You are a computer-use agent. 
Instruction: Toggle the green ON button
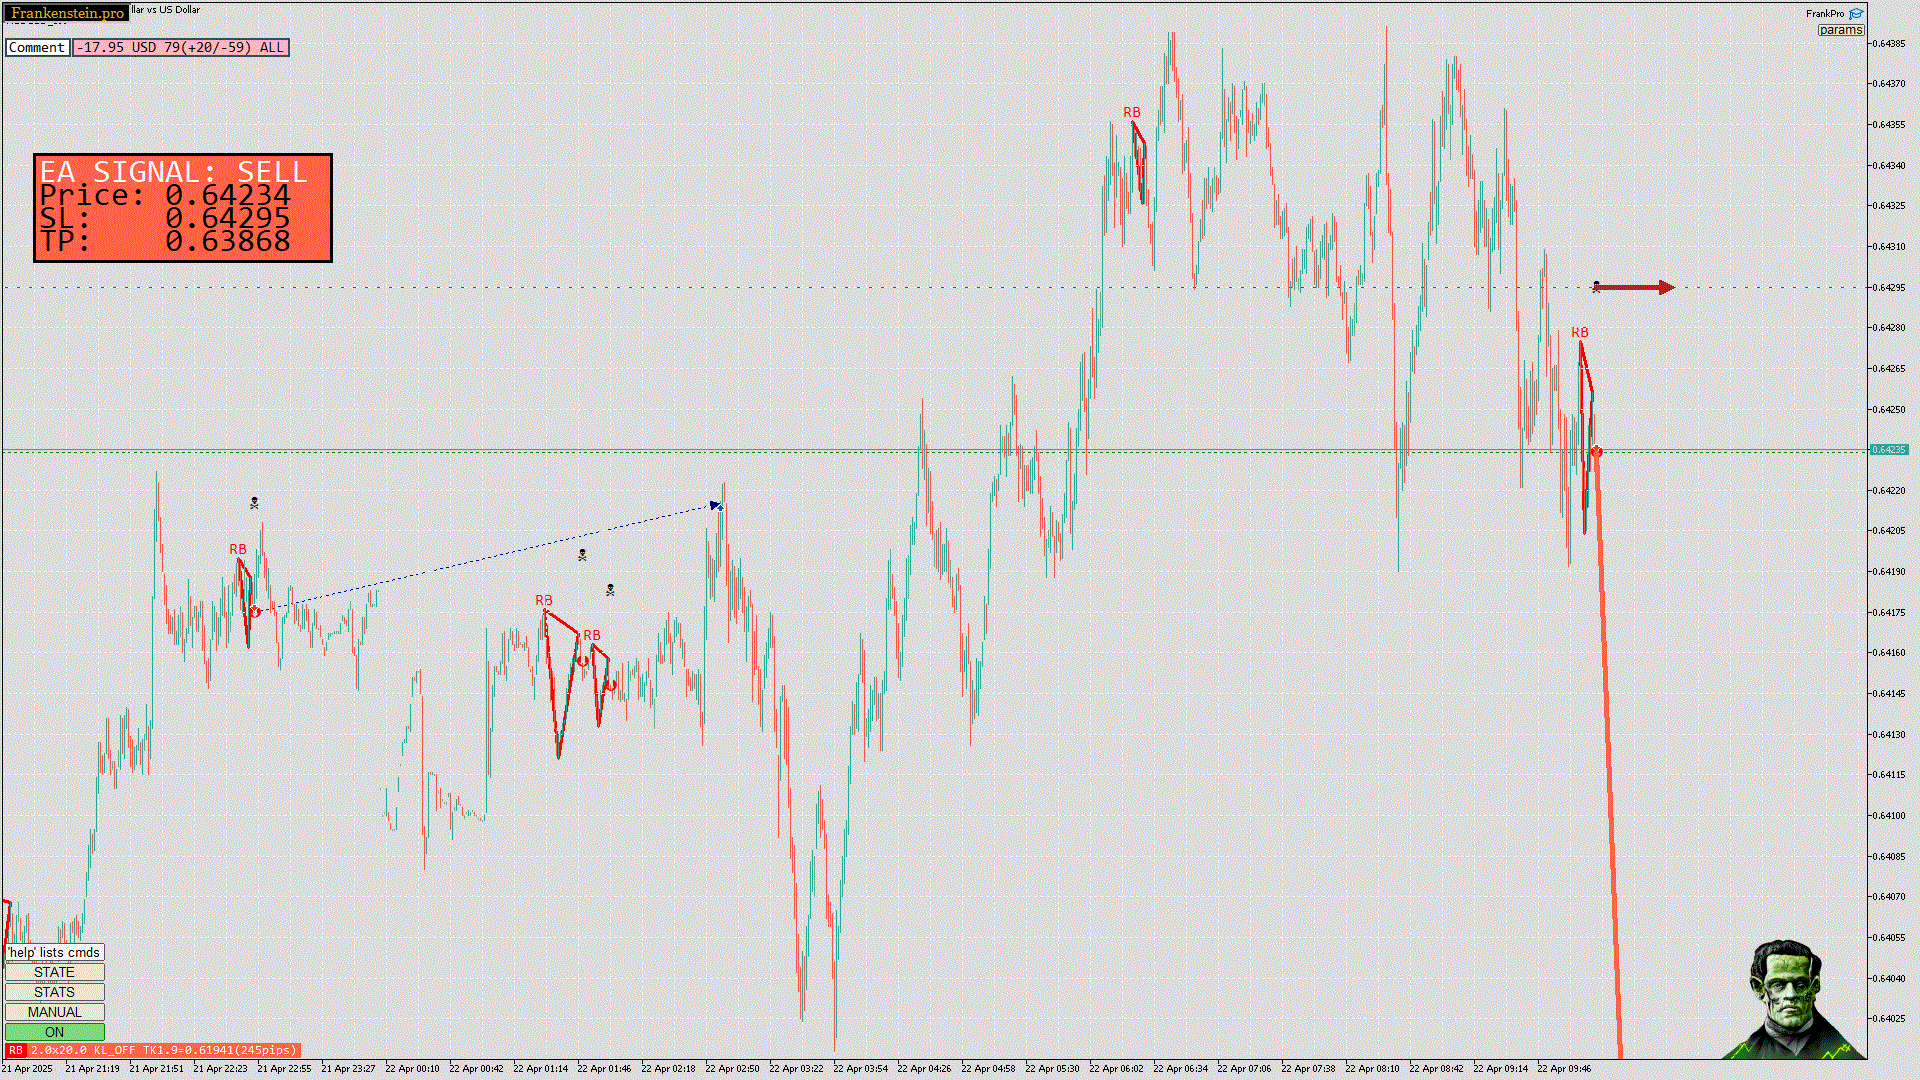pos(54,1032)
